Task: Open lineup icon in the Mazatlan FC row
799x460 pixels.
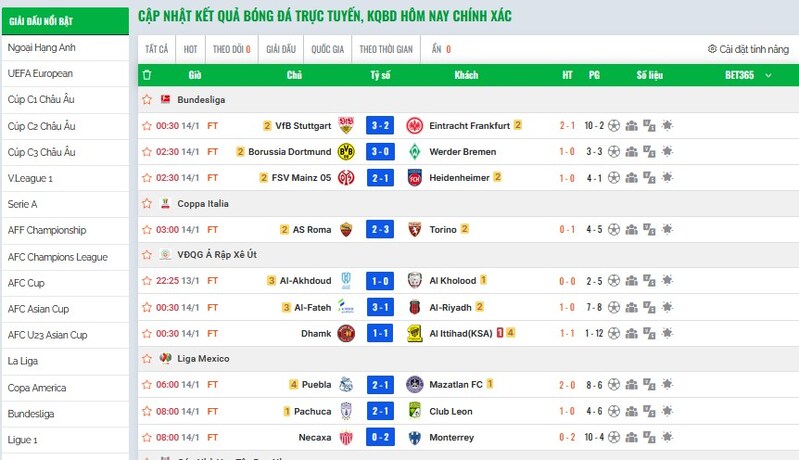Action: point(631,384)
